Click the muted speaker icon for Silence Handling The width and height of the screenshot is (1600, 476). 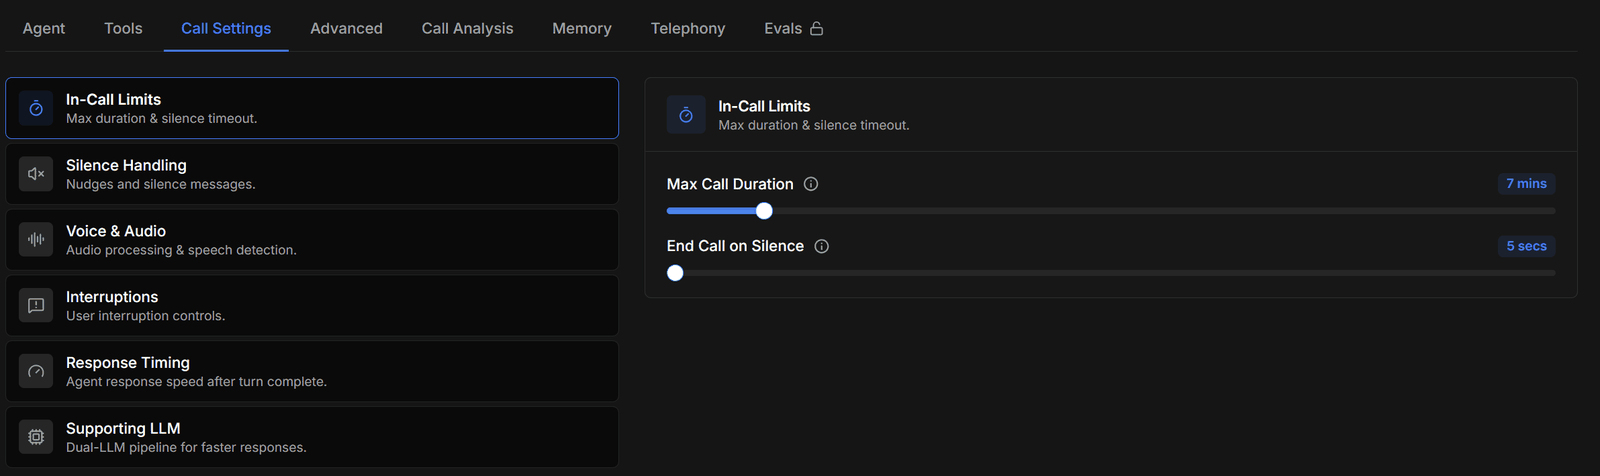pyautogui.click(x=36, y=174)
